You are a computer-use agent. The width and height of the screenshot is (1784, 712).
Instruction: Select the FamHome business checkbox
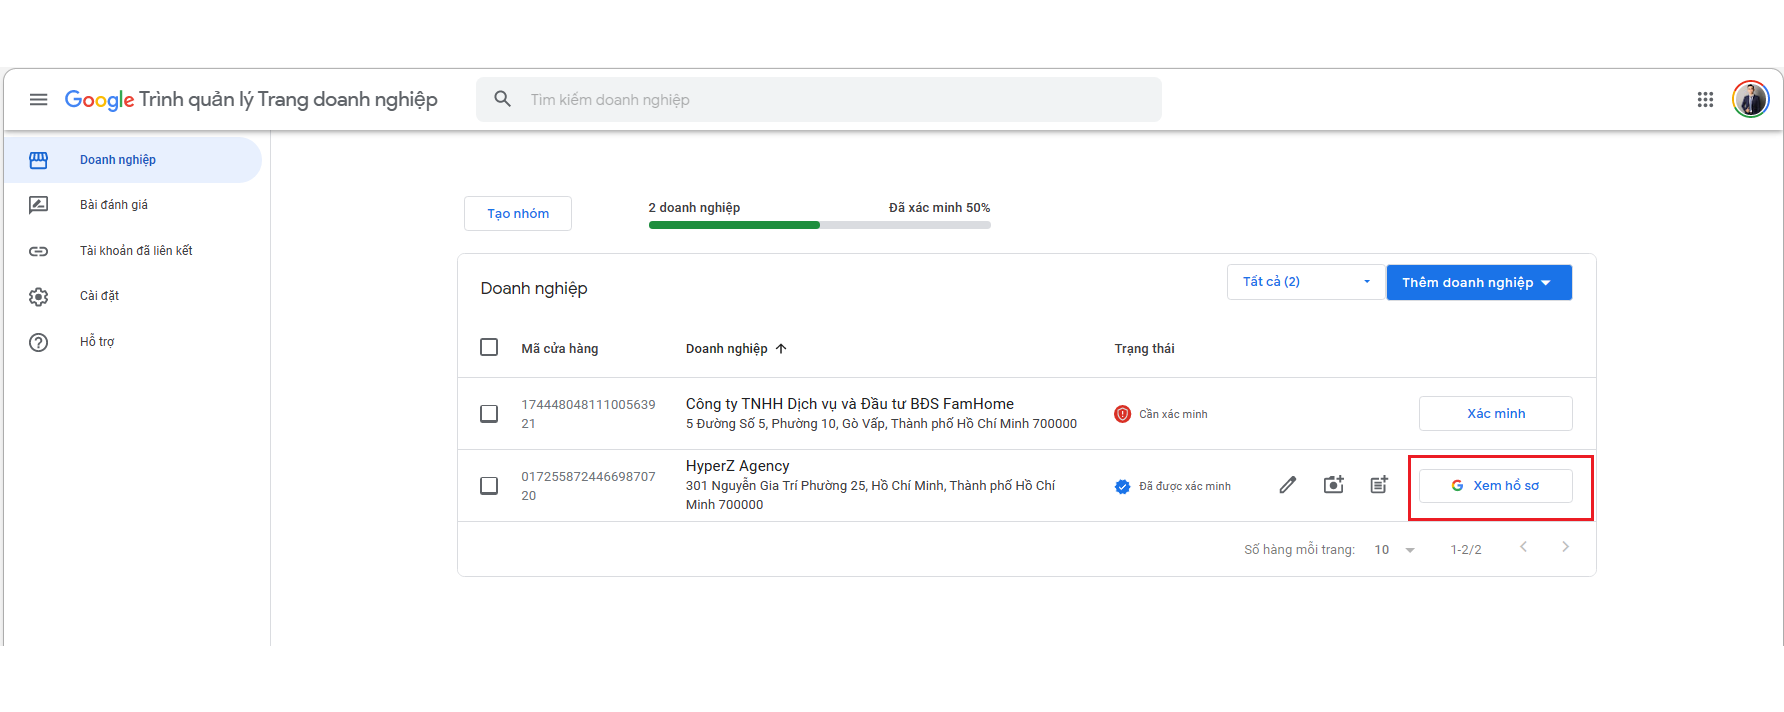[x=489, y=414]
